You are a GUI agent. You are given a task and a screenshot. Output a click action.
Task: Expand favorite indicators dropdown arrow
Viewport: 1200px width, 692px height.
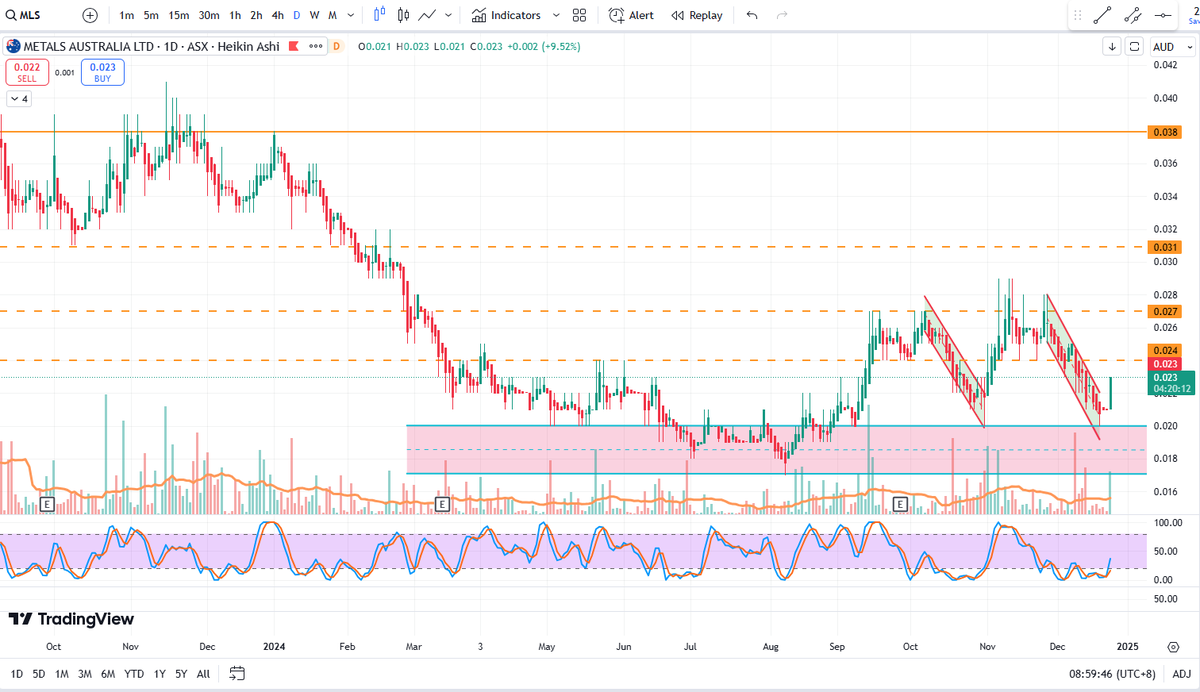tap(555, 15)
